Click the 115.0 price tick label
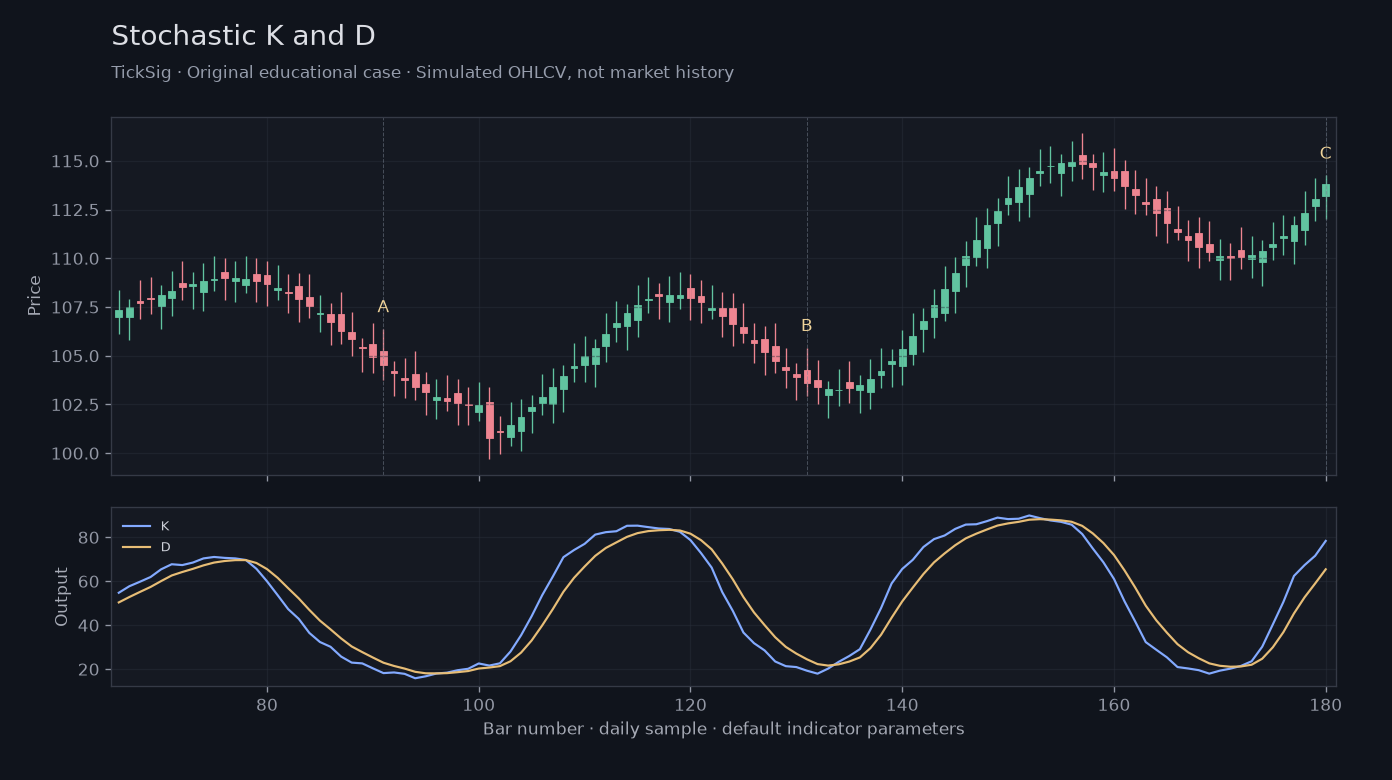The width and height of the screenshot is (1392, 780). click(77, 162)
